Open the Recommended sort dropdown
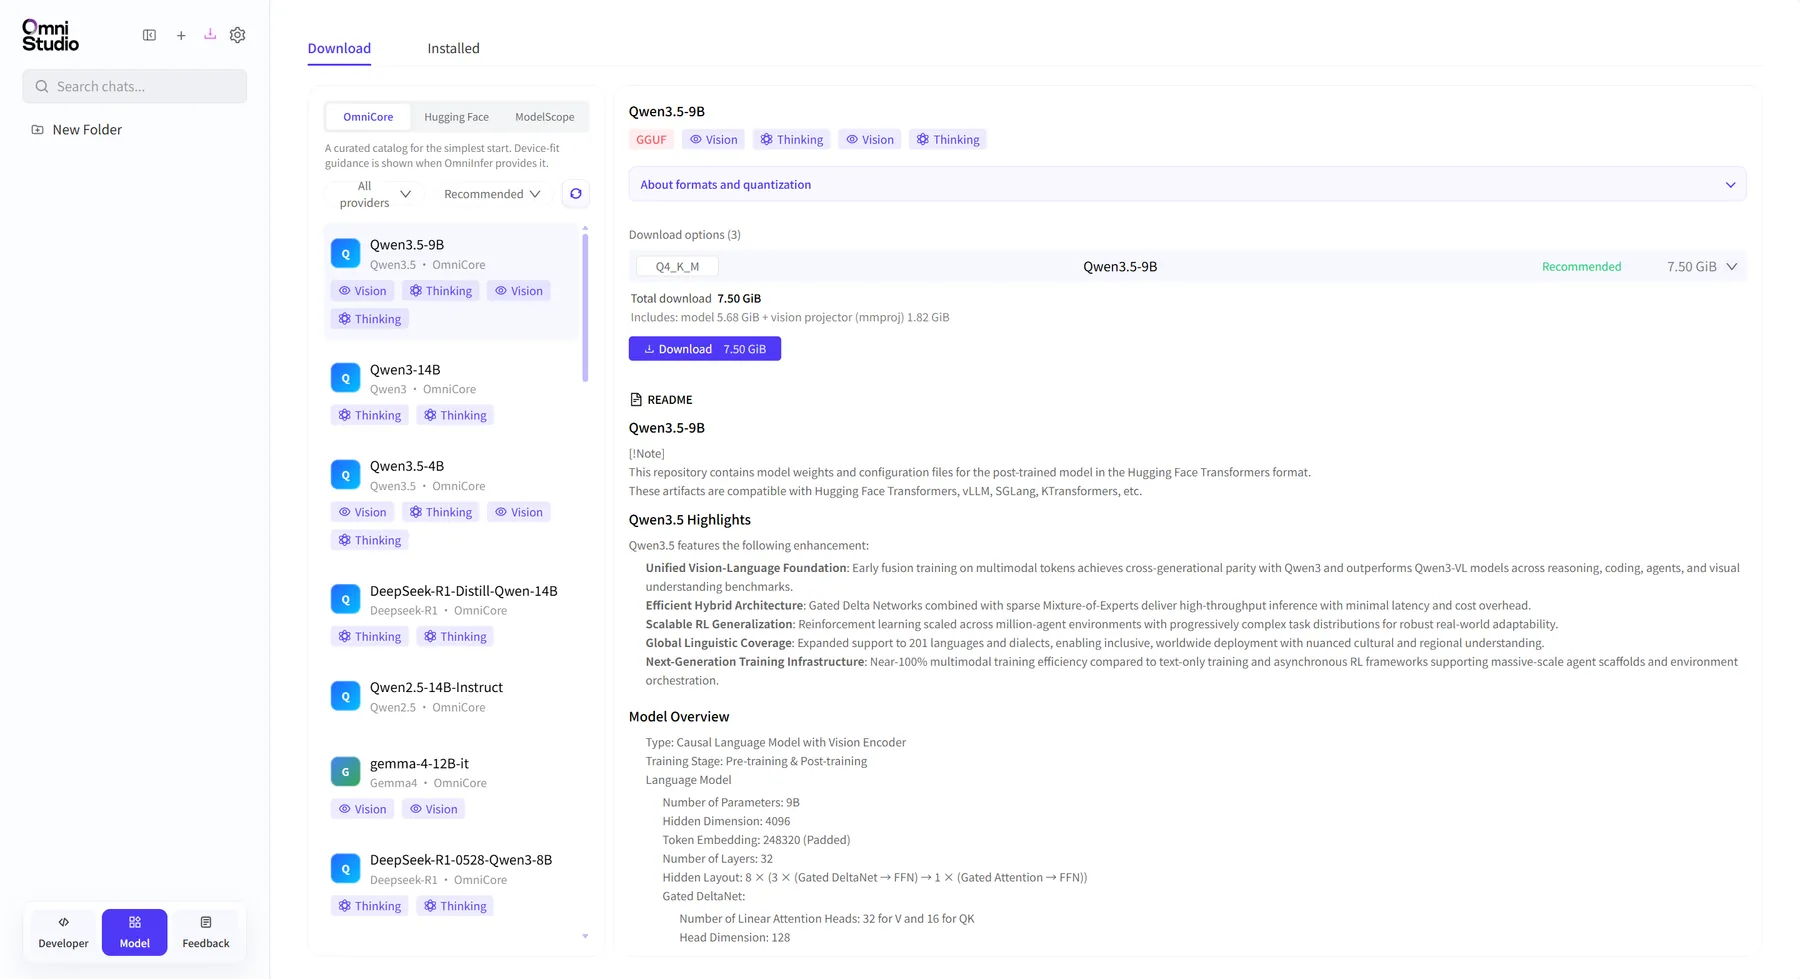1800x979 pixels. (x=492, y=194)
